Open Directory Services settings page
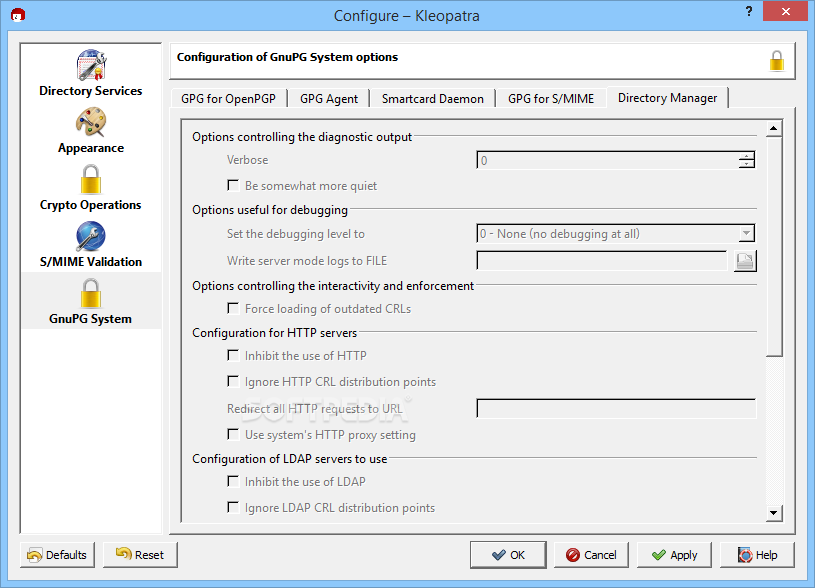The height and width of the screenshot is (588, 815). click(x=91, y=74)
